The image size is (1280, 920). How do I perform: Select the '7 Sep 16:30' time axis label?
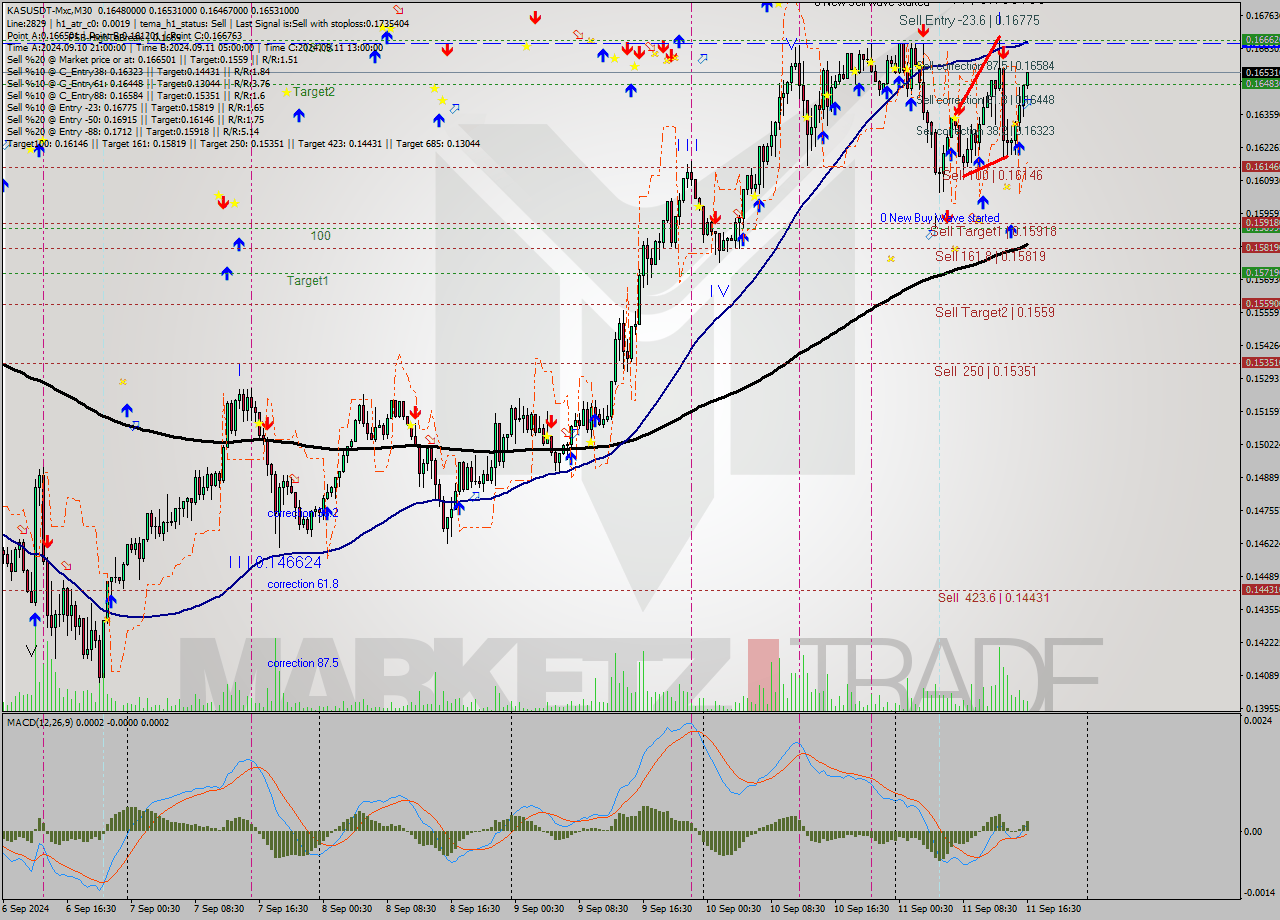284,909
